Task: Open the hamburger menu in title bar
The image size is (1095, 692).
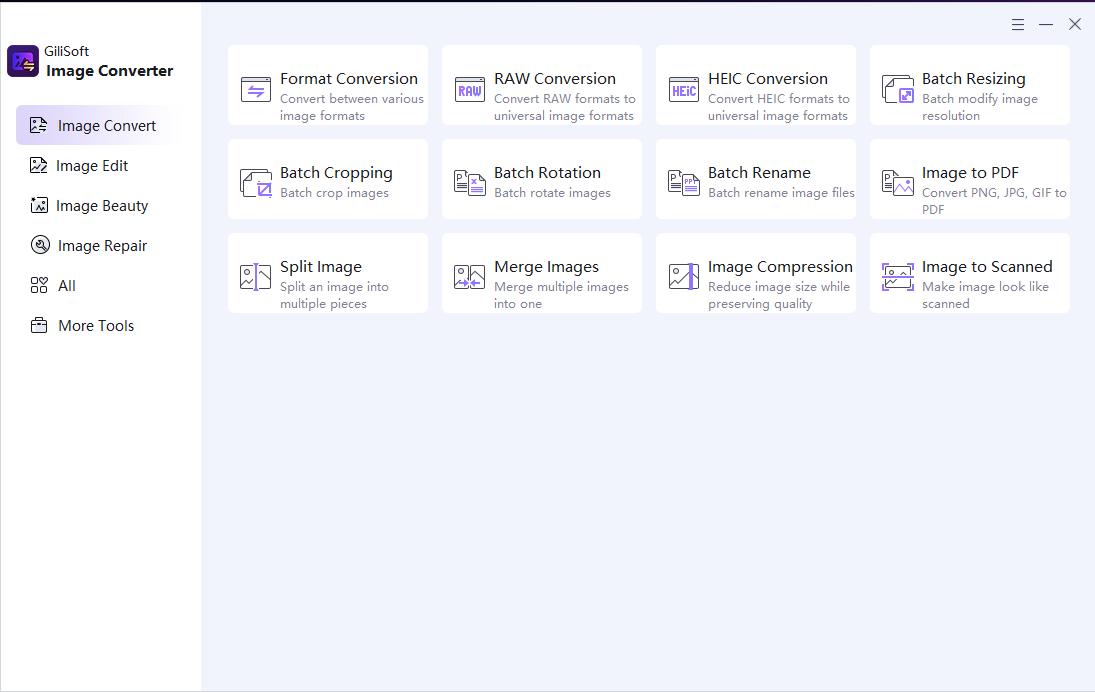Action: pos(1018,24)
